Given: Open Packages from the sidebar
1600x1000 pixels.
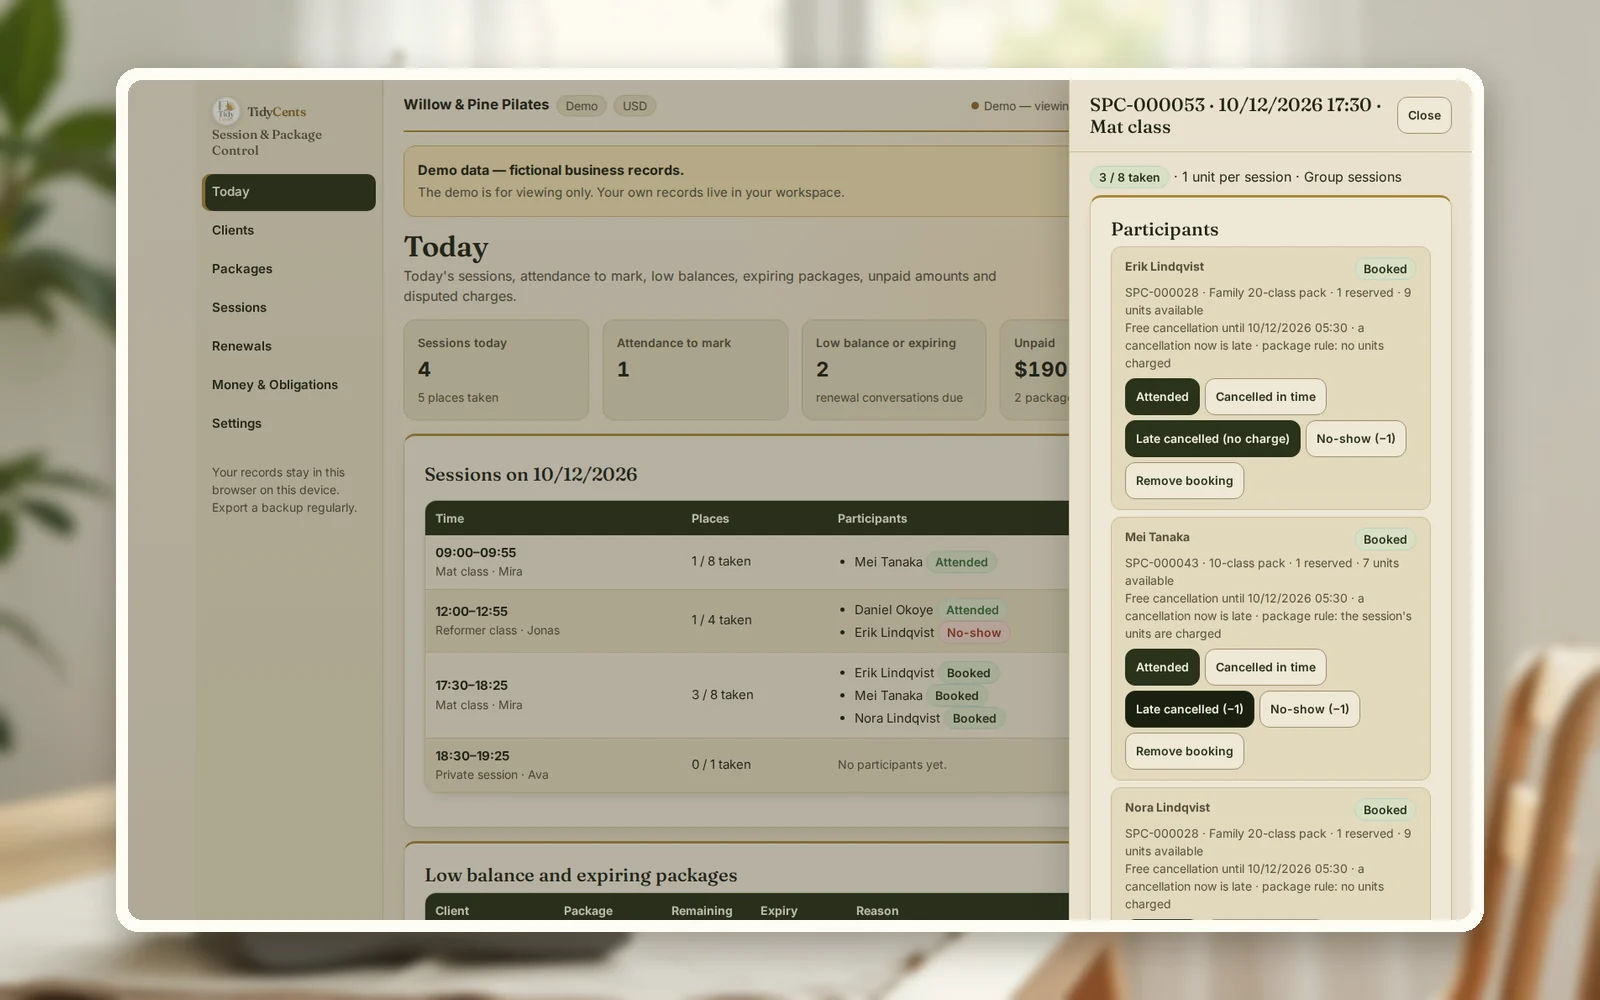Looking at the screenshot, I should (289, 269).
